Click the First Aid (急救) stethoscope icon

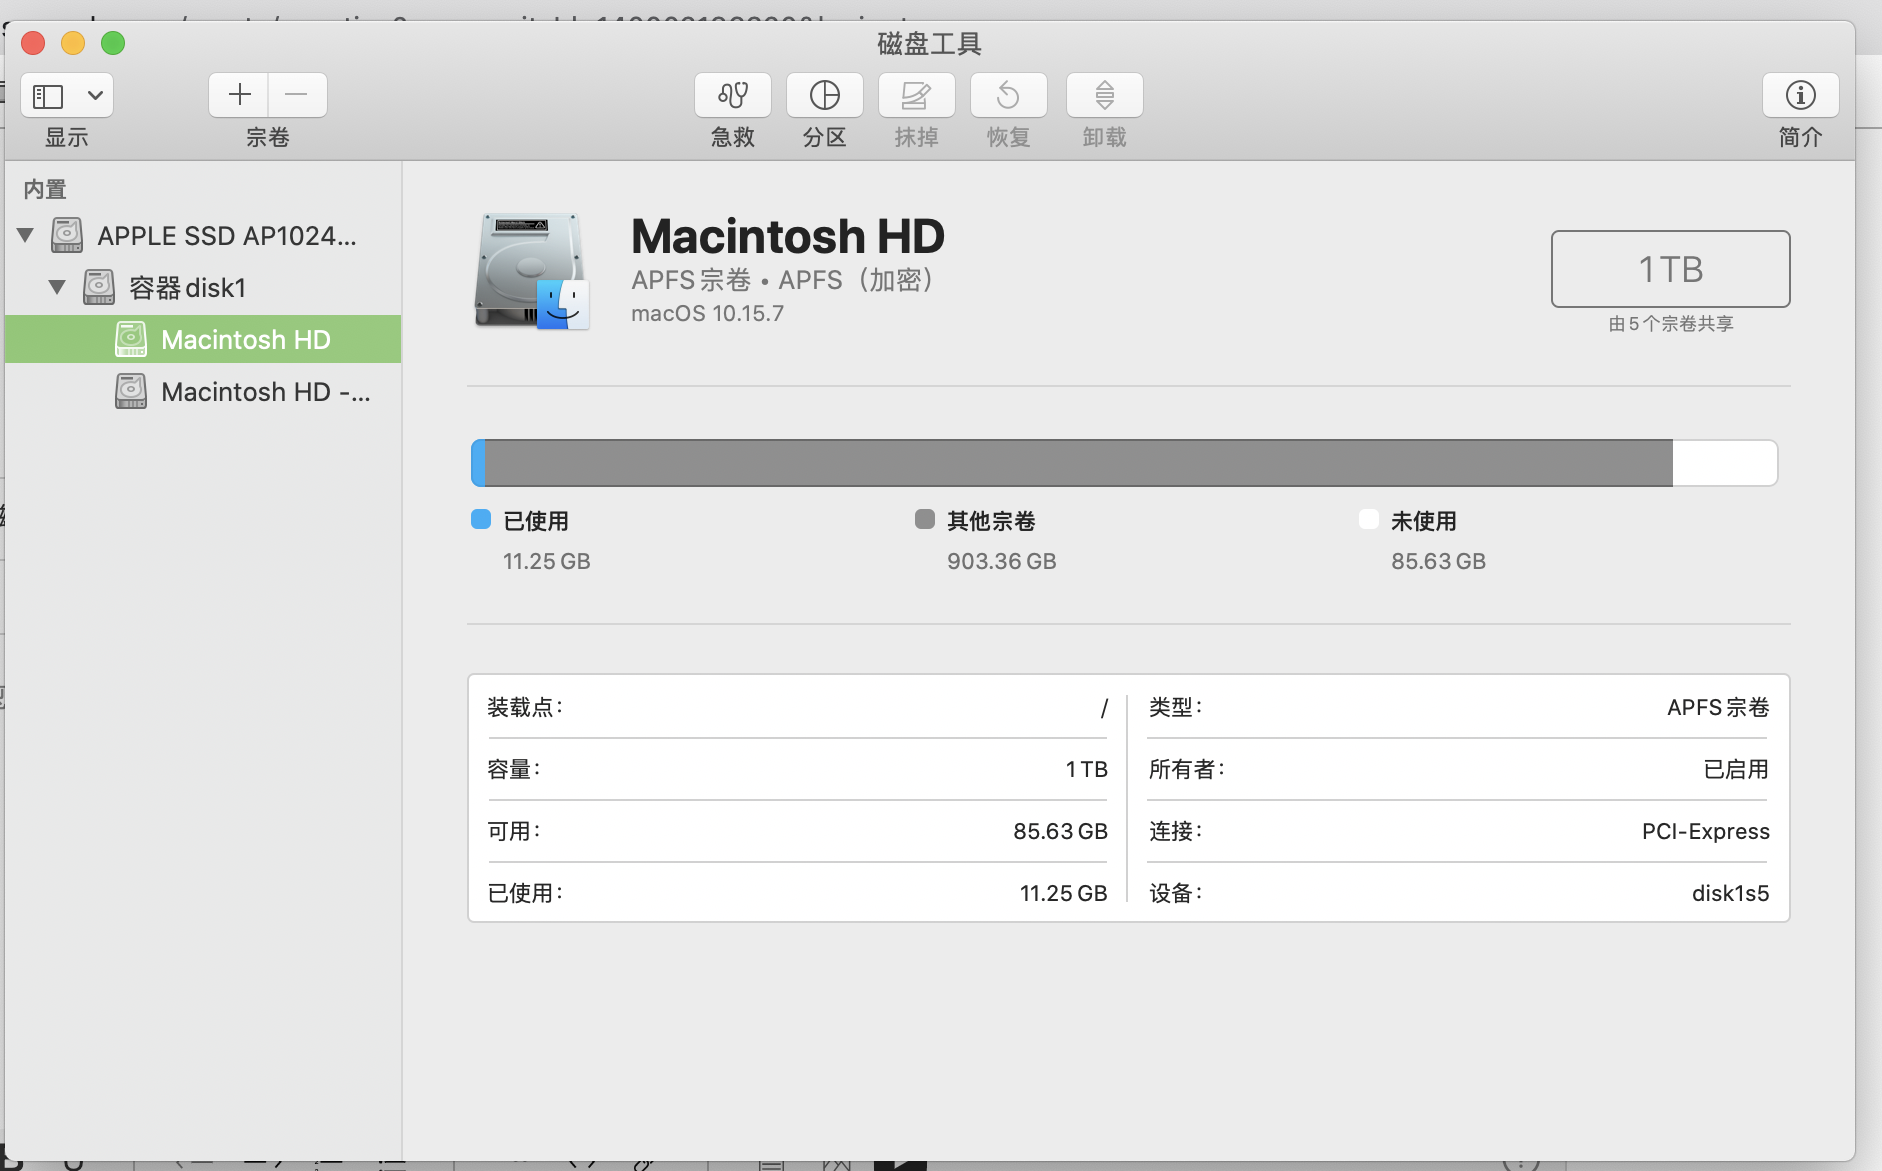tap(732, 96)
